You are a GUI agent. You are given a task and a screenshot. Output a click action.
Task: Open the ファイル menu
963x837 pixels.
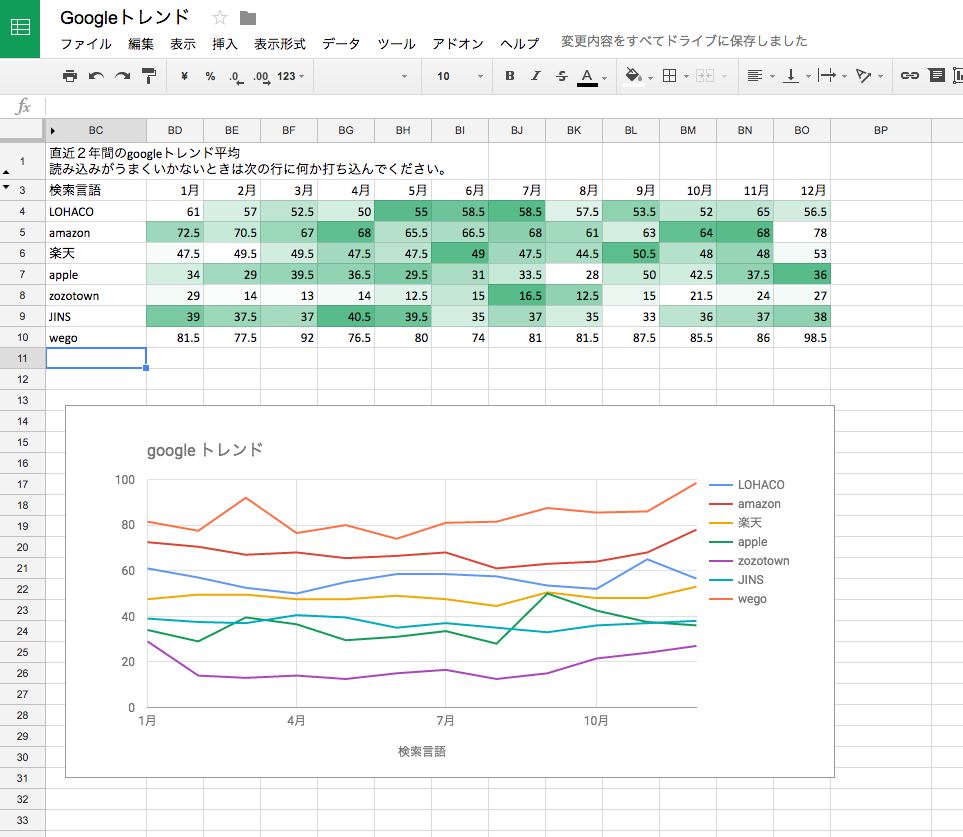coord(86,44)
